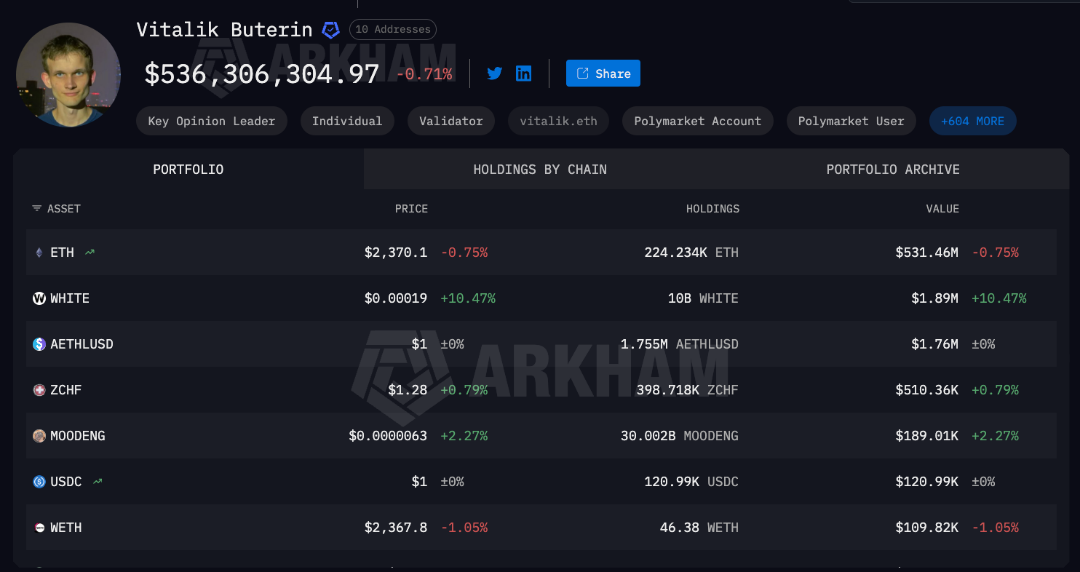The image size is (1080, 572).
Task: Click the 46.38 WETH holdings cell
Action: [x=699, y=527]
